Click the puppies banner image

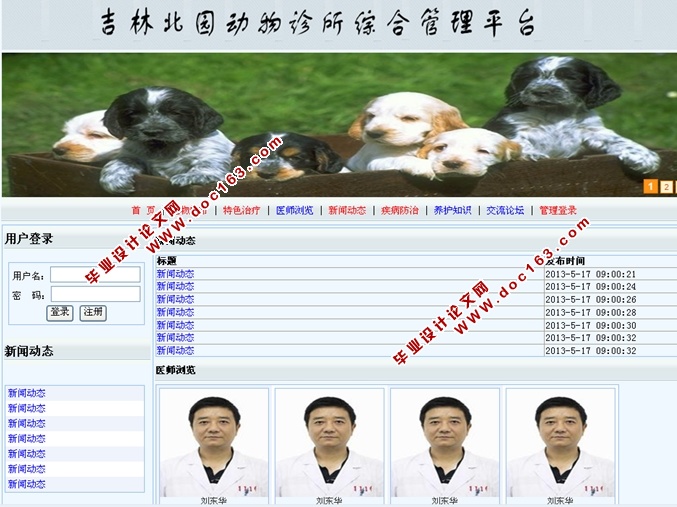coord(338,124)
